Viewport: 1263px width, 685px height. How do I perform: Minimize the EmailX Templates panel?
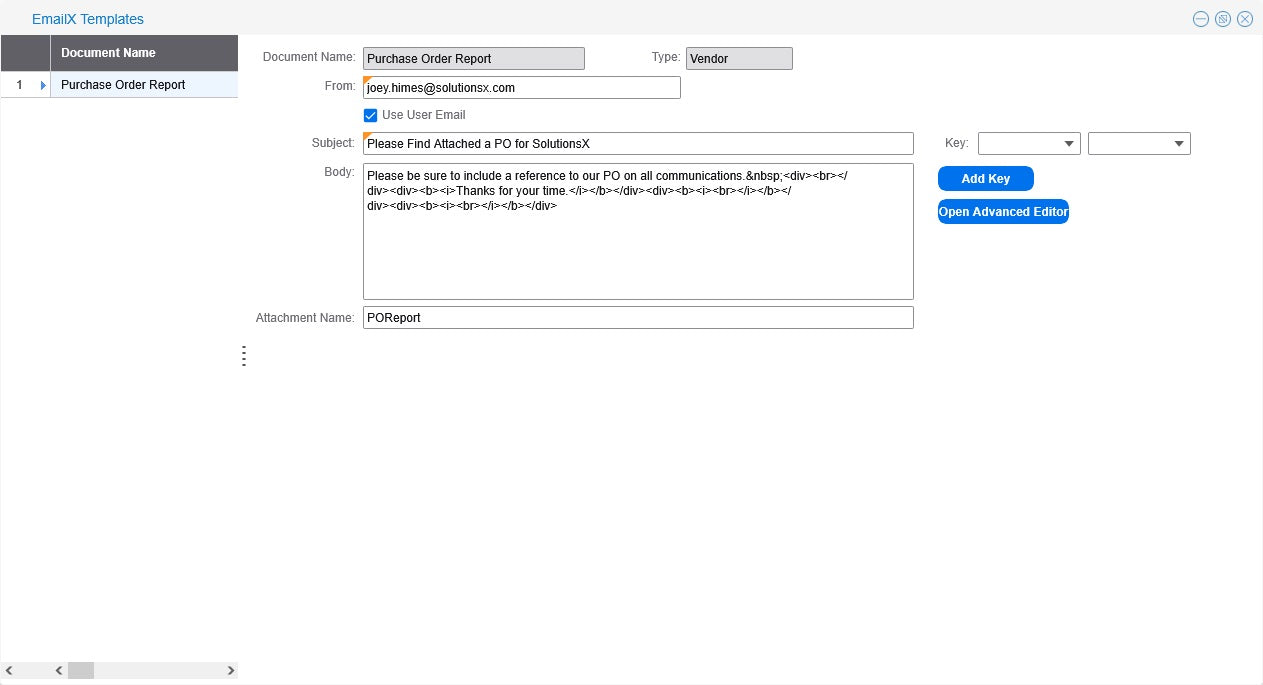tap(1200, 19)
